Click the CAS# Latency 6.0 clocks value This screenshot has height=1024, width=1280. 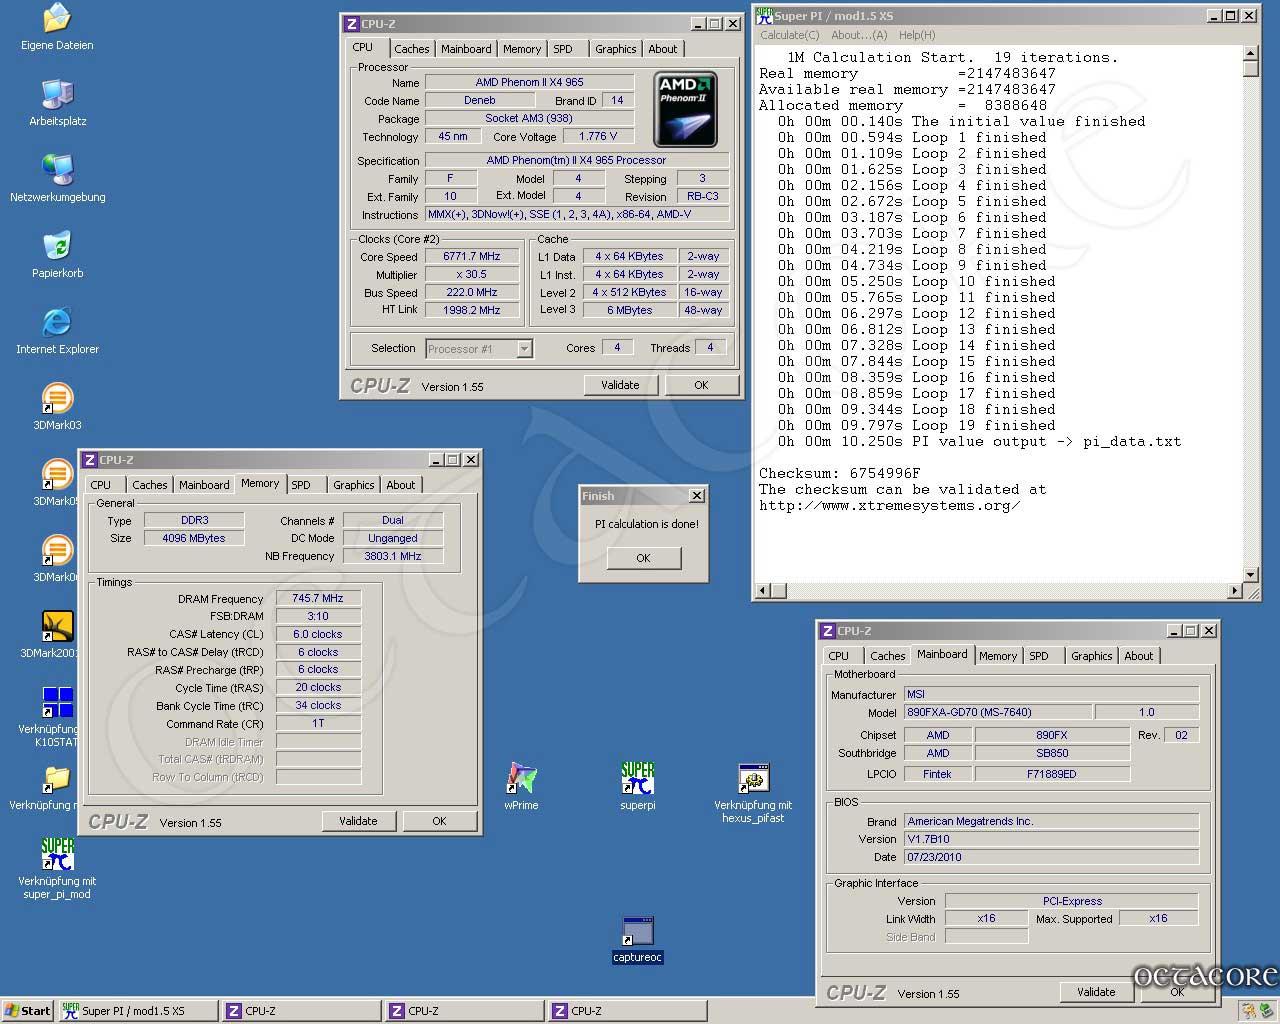318,634
